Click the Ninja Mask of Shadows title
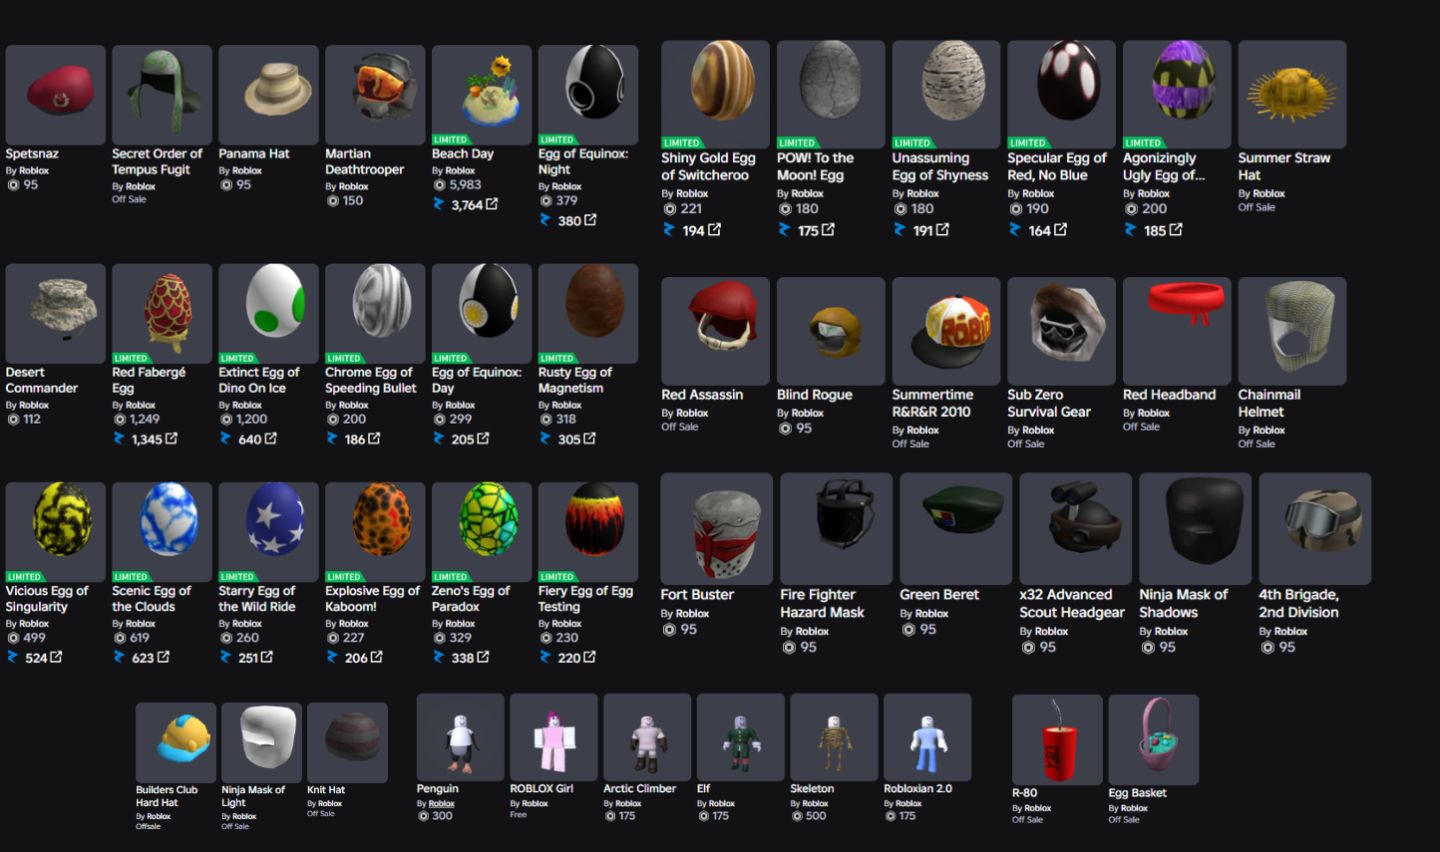 point(1184,603)
